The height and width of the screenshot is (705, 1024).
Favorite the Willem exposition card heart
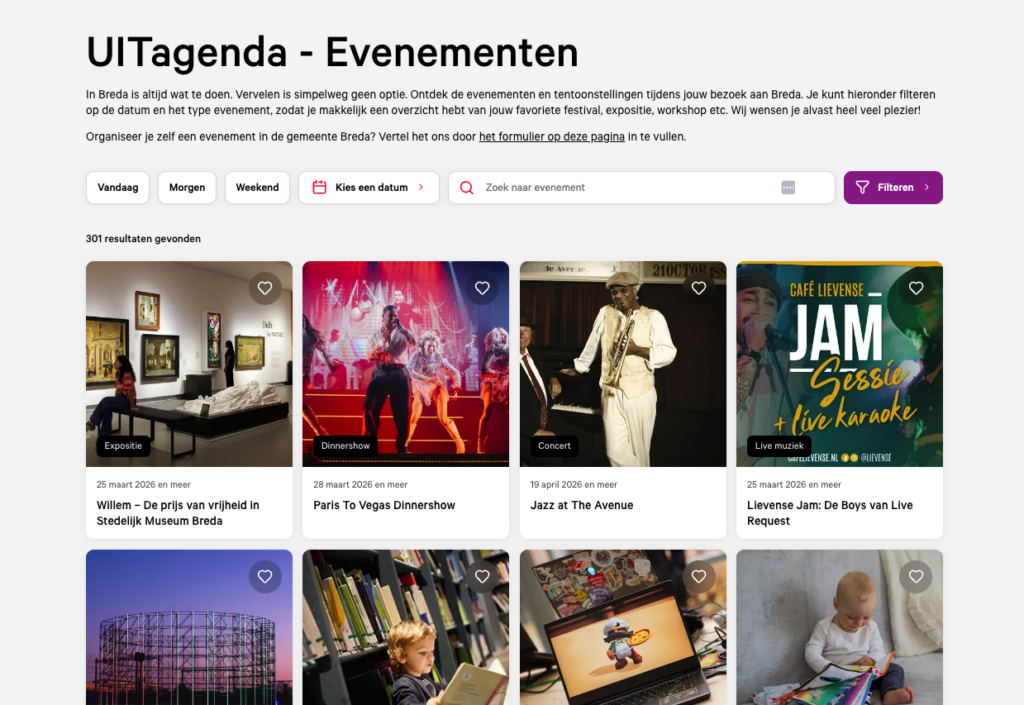(264, 288)
